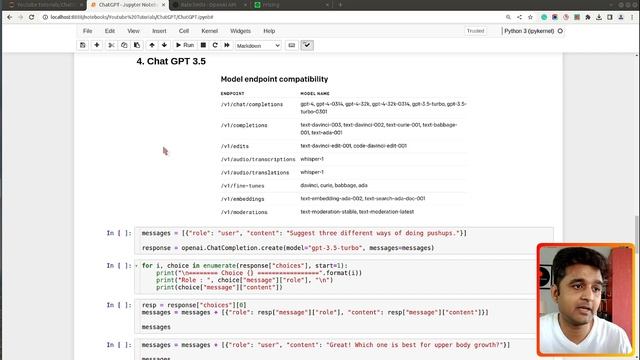Select the '4. Chat GPT 3.5' heading cell

tap(171, 61)
